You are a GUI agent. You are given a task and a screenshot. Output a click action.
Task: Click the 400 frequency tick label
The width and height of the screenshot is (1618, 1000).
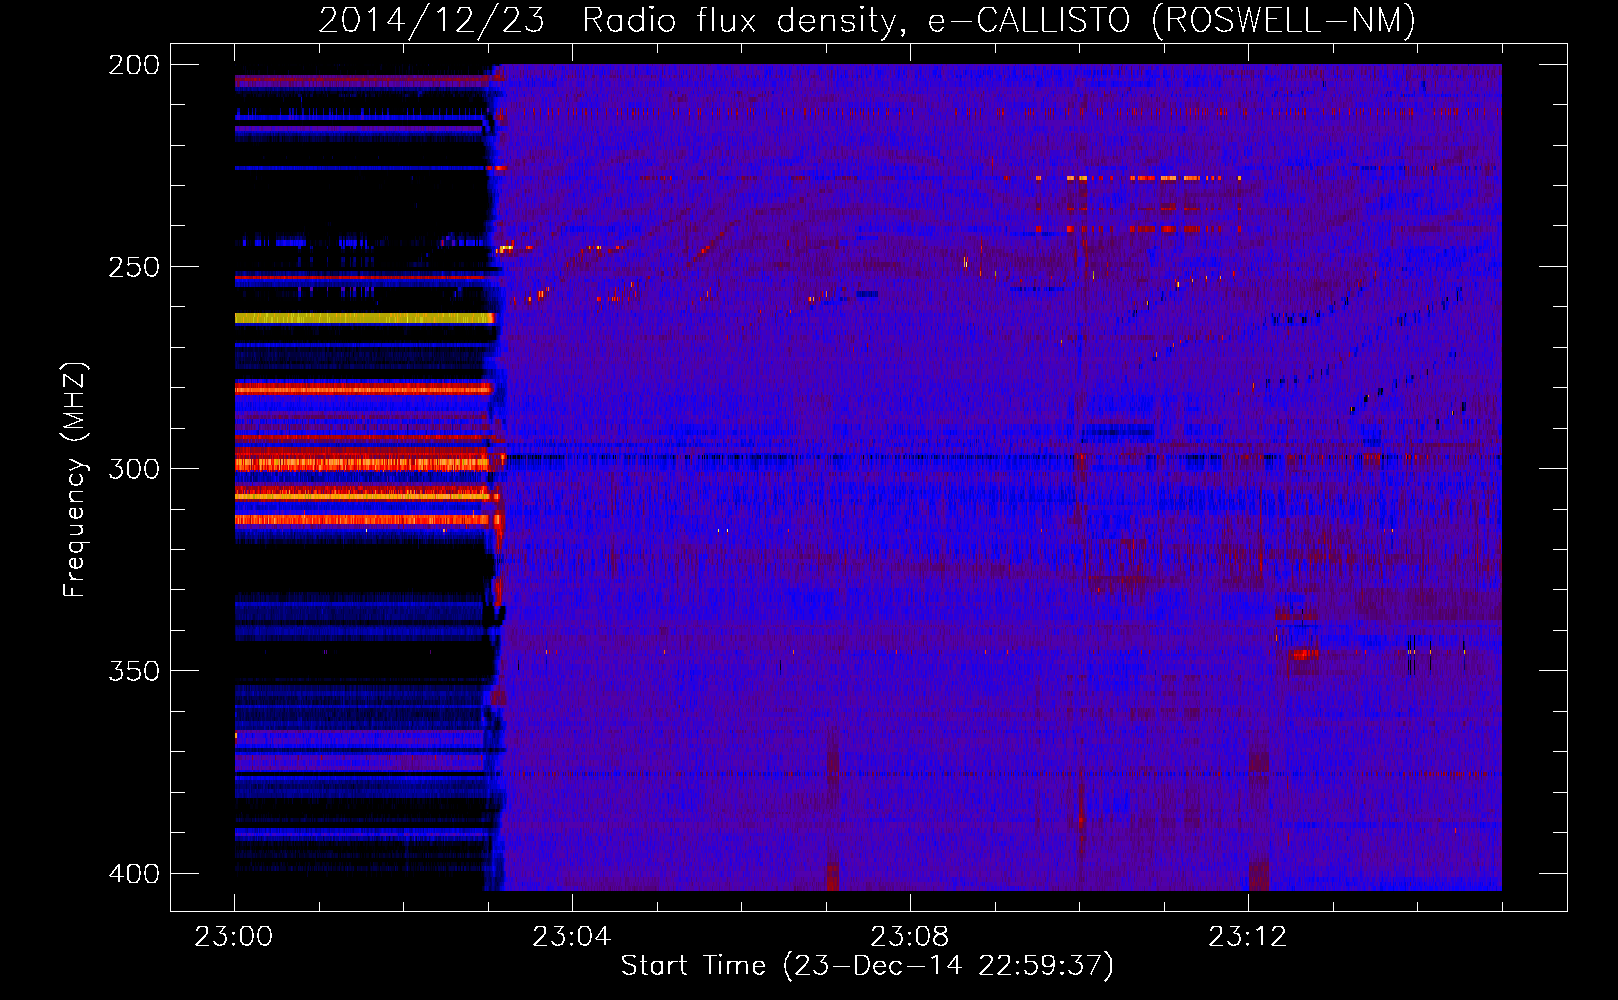coord(134,874)
